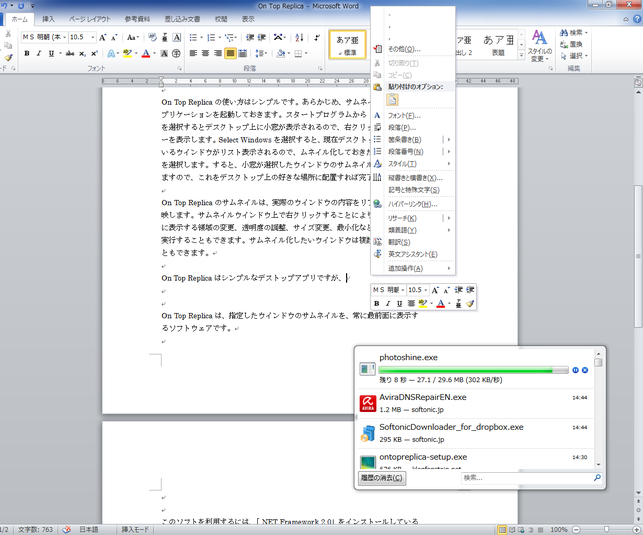This screenshot has height=535, width=643.
Task: Open the change case Aa dropdown
Action: [x=133, y=37]
